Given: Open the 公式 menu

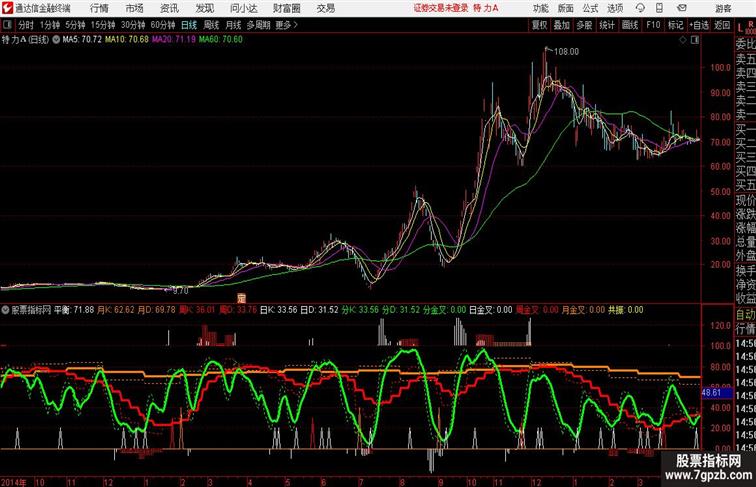Looking at the screenshot, I should (x=590, y=8).
